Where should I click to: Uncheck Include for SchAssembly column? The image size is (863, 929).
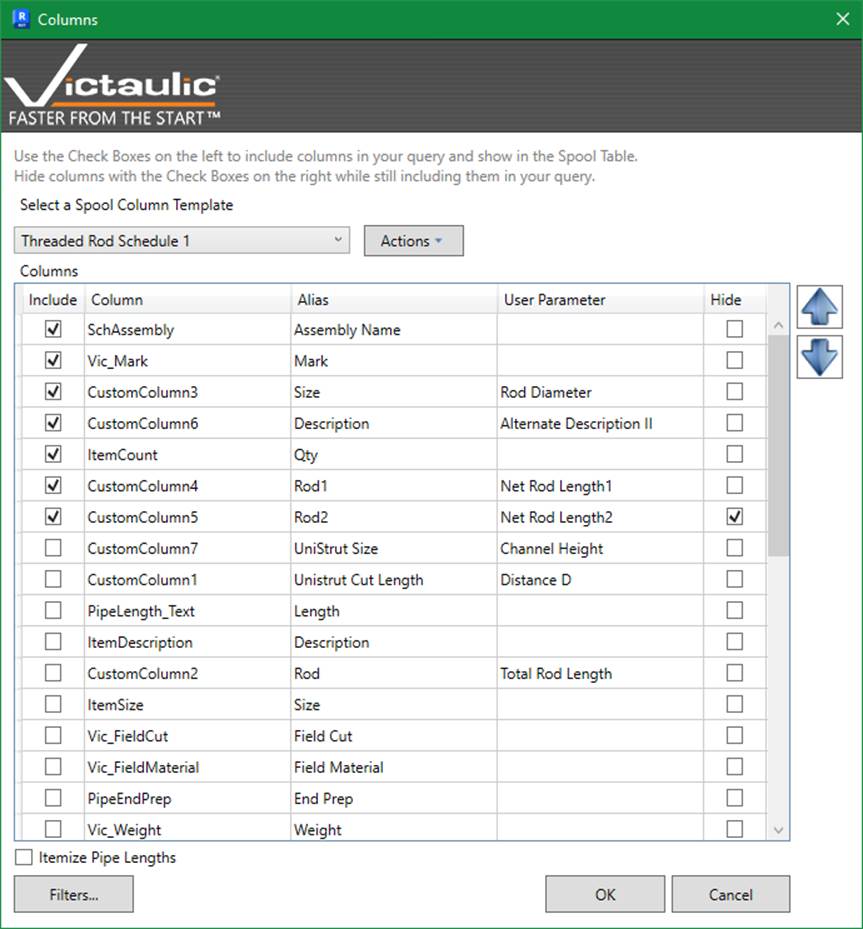pyautogui.click(x=53, y=329)
